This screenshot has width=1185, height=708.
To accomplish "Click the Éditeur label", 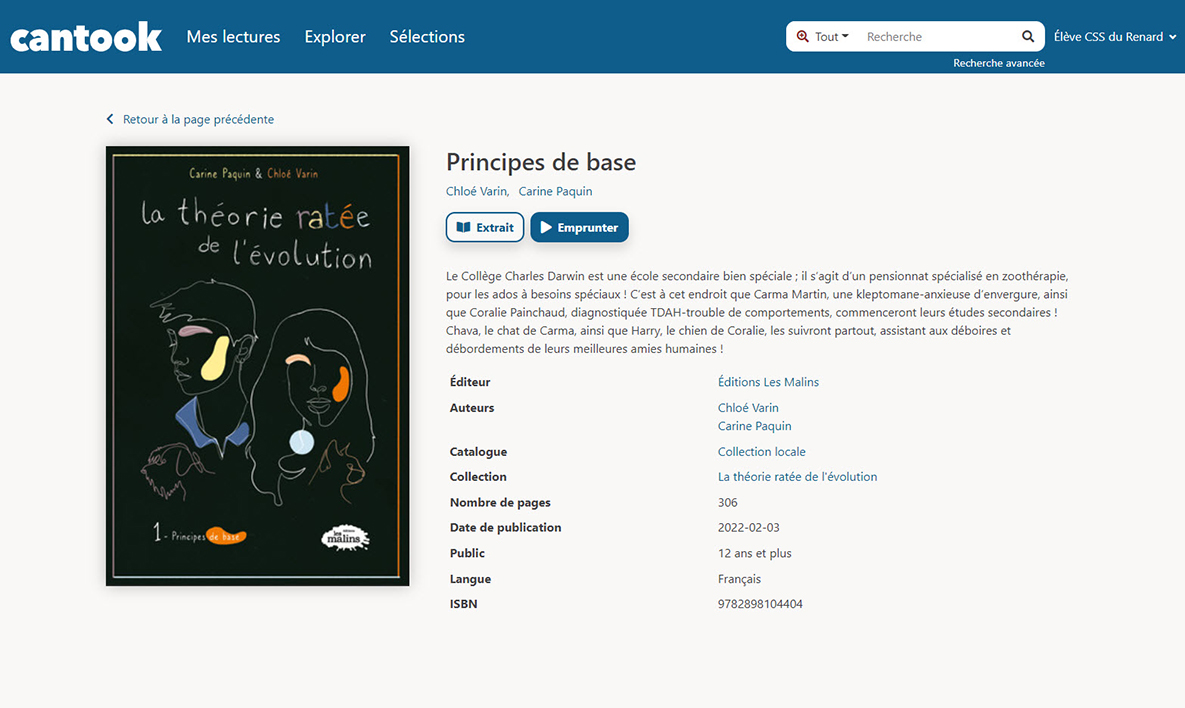I will point(470,382).
